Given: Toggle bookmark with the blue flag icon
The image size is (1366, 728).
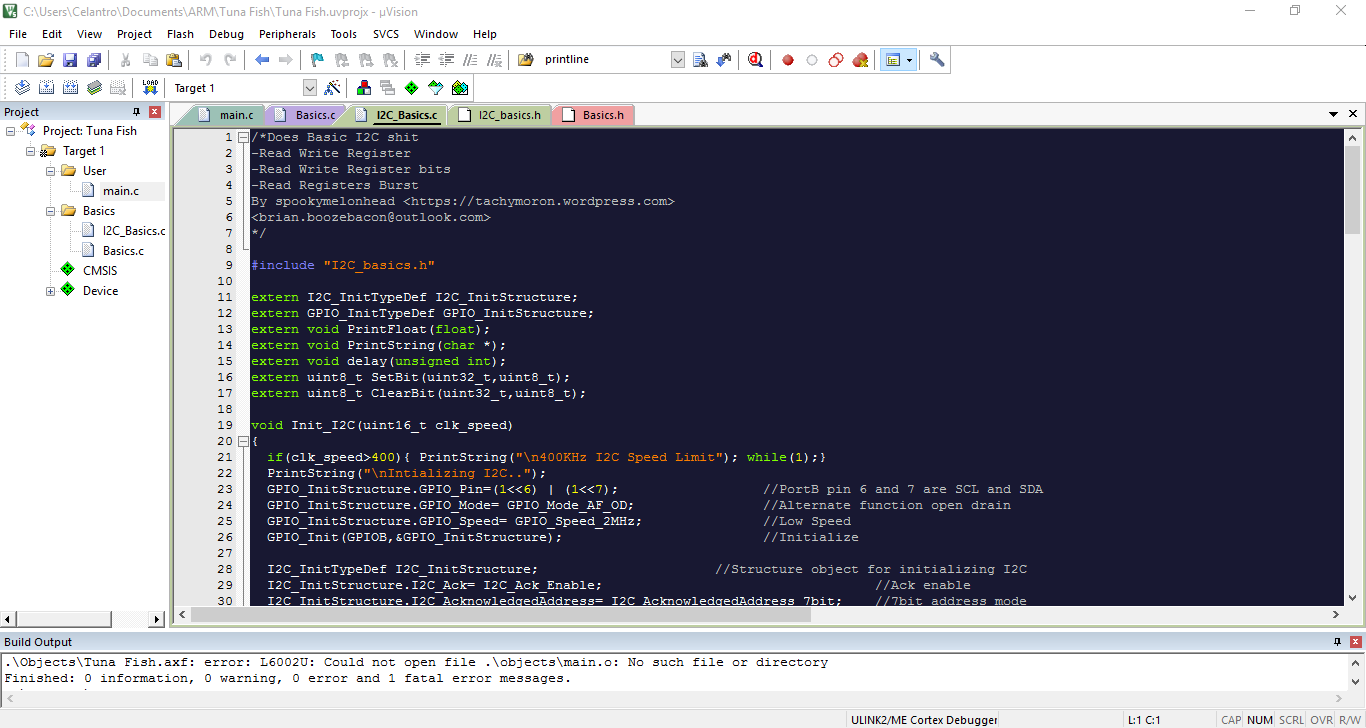Looking at the screenshot, I should click(317, 60).
